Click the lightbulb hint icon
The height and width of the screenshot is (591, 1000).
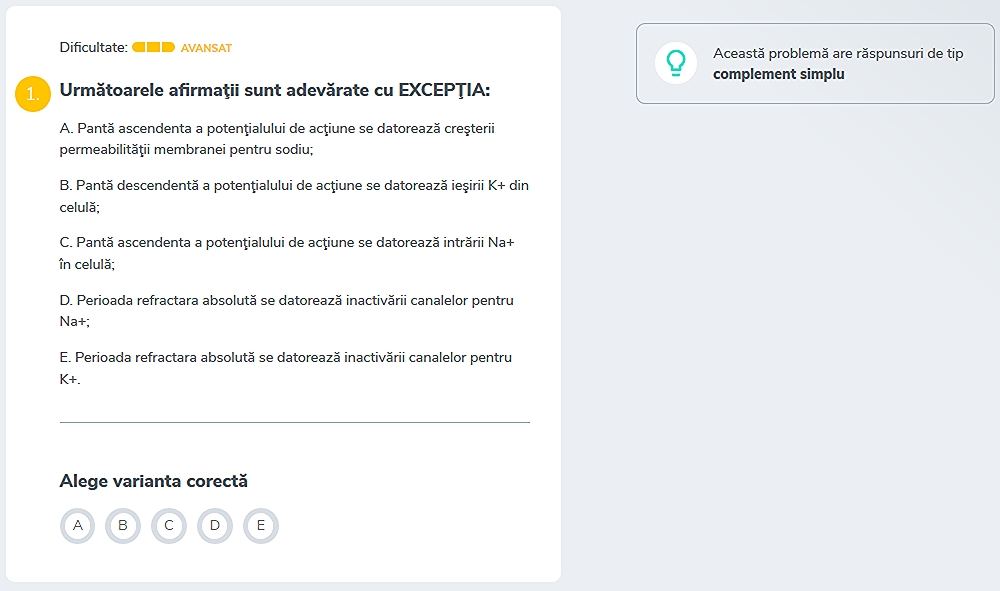coord(675,63)
